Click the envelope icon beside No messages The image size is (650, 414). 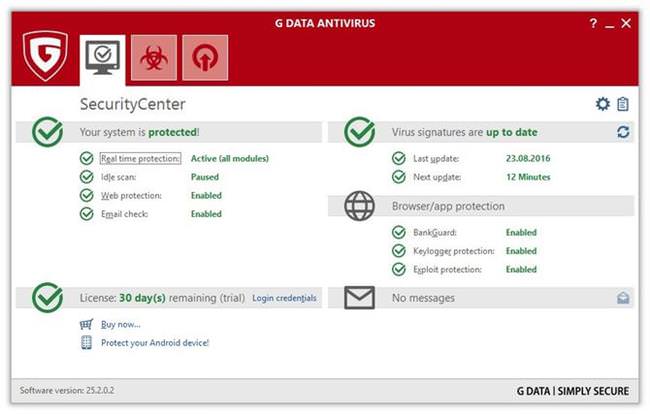359,298
